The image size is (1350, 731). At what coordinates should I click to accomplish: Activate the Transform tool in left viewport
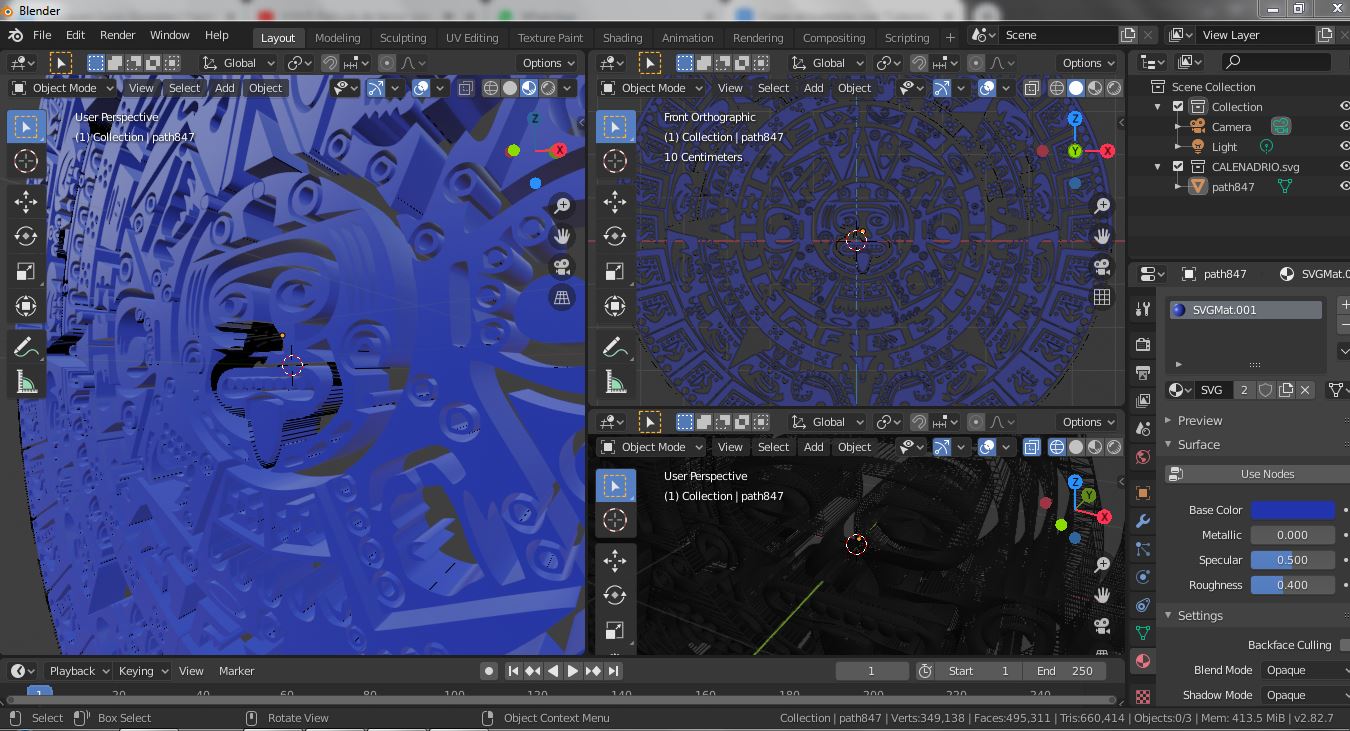point(26,306)
